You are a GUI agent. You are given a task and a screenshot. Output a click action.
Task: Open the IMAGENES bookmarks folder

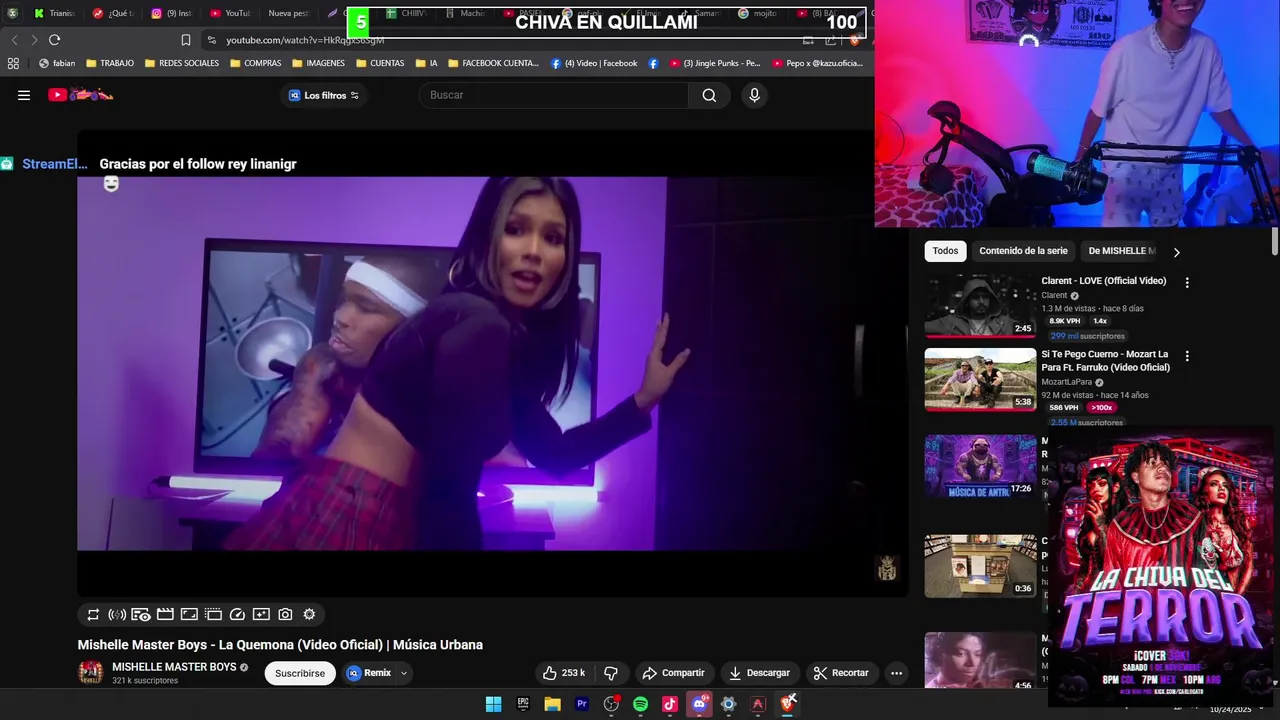point(318,63)
